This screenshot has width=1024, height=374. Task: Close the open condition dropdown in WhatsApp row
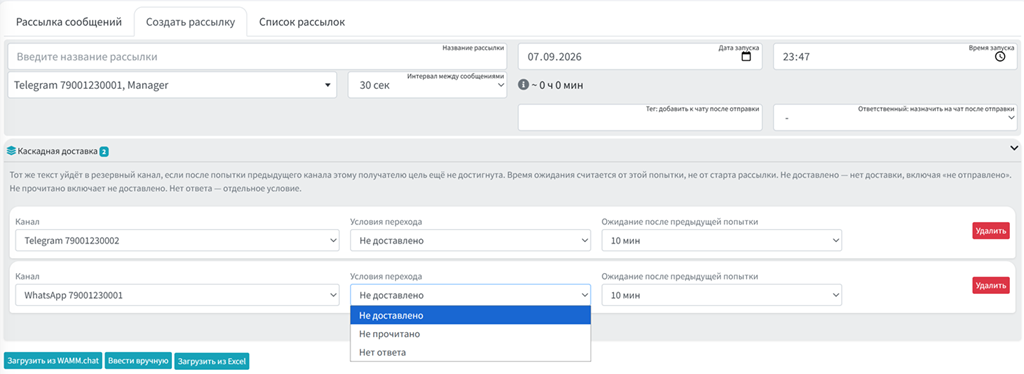470,295
